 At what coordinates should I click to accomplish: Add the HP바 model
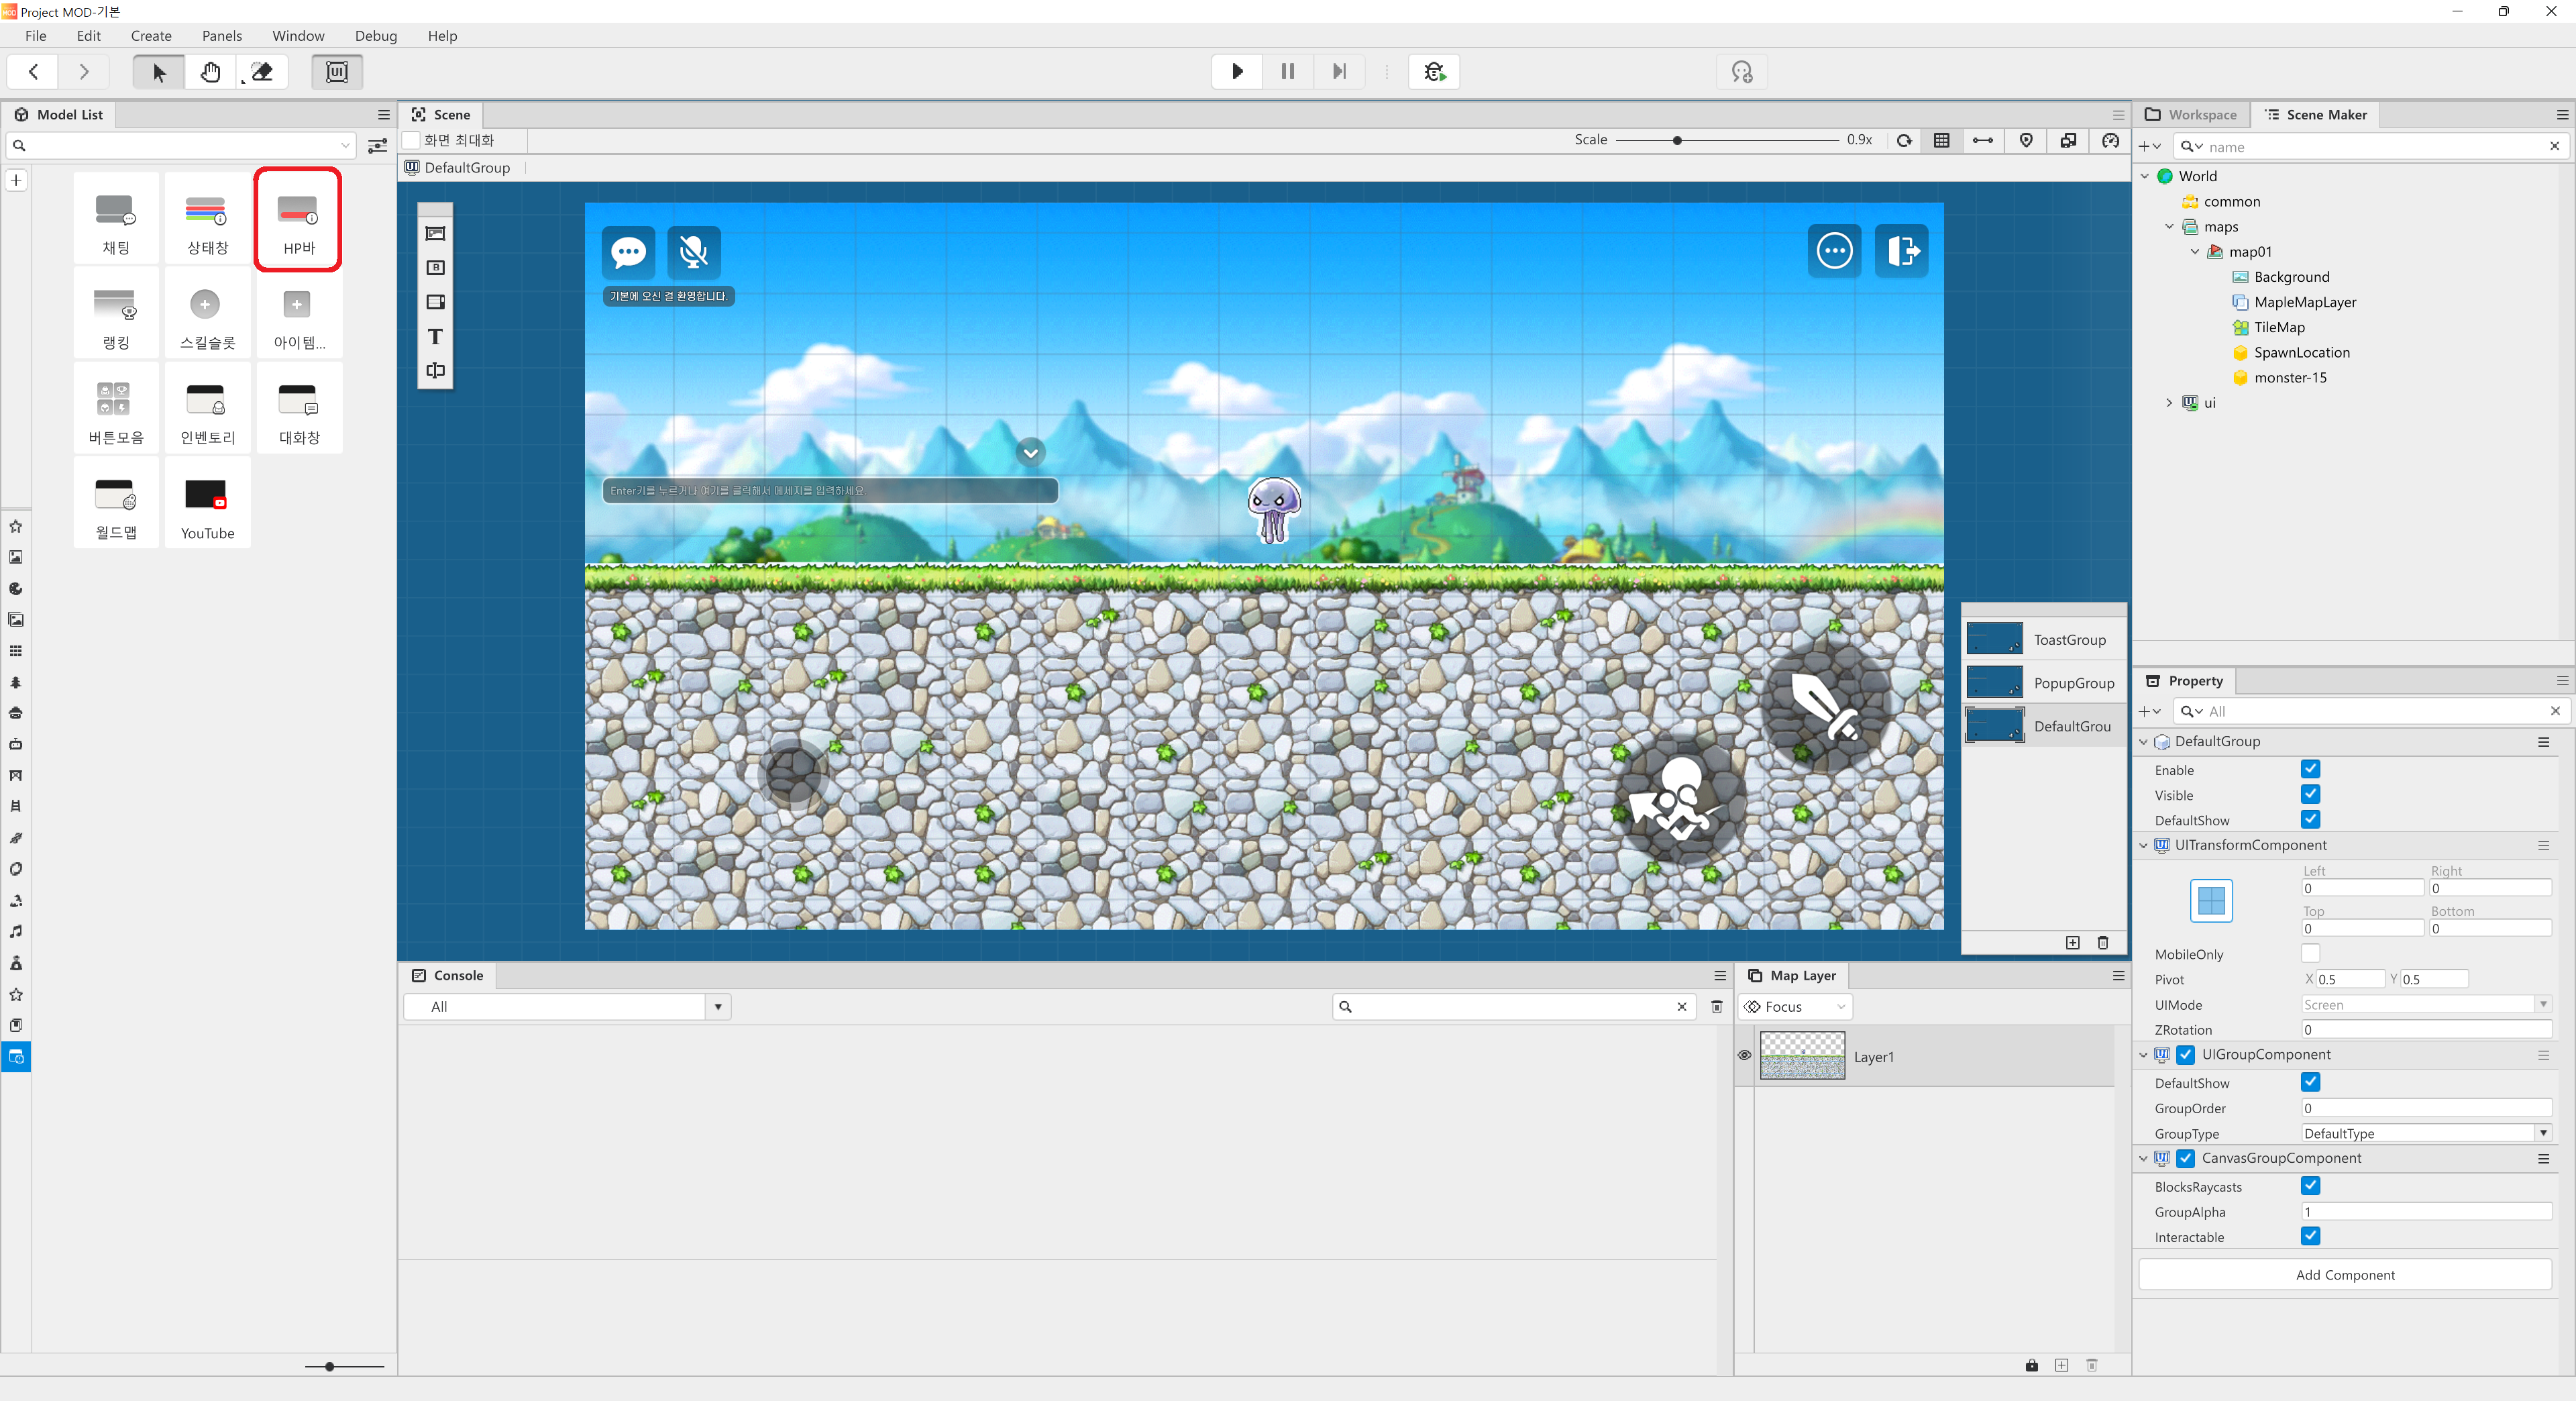tap(298, 219)
